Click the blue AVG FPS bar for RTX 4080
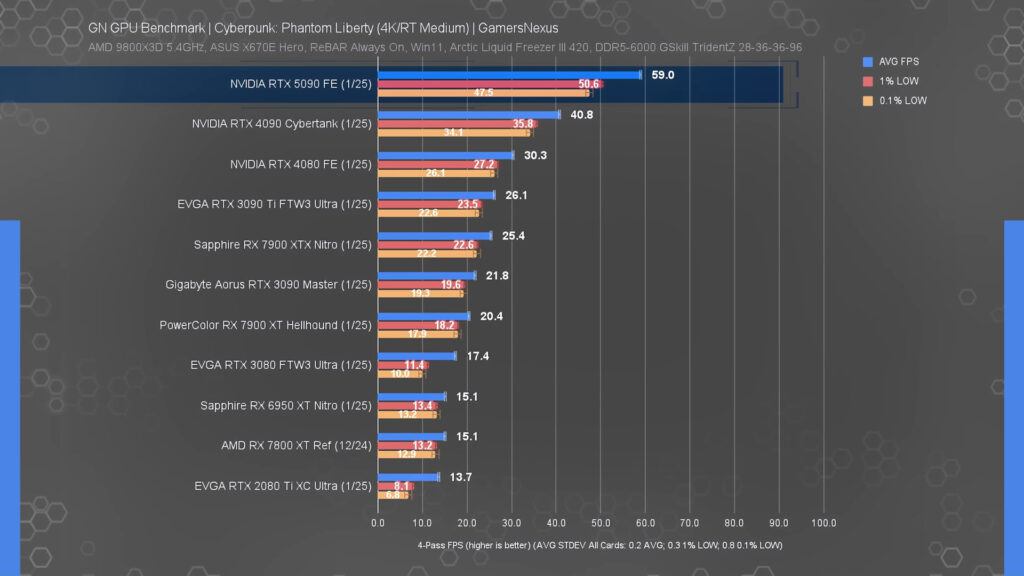The width and height of the screenshot is (1024, 576). coord(445,155)
